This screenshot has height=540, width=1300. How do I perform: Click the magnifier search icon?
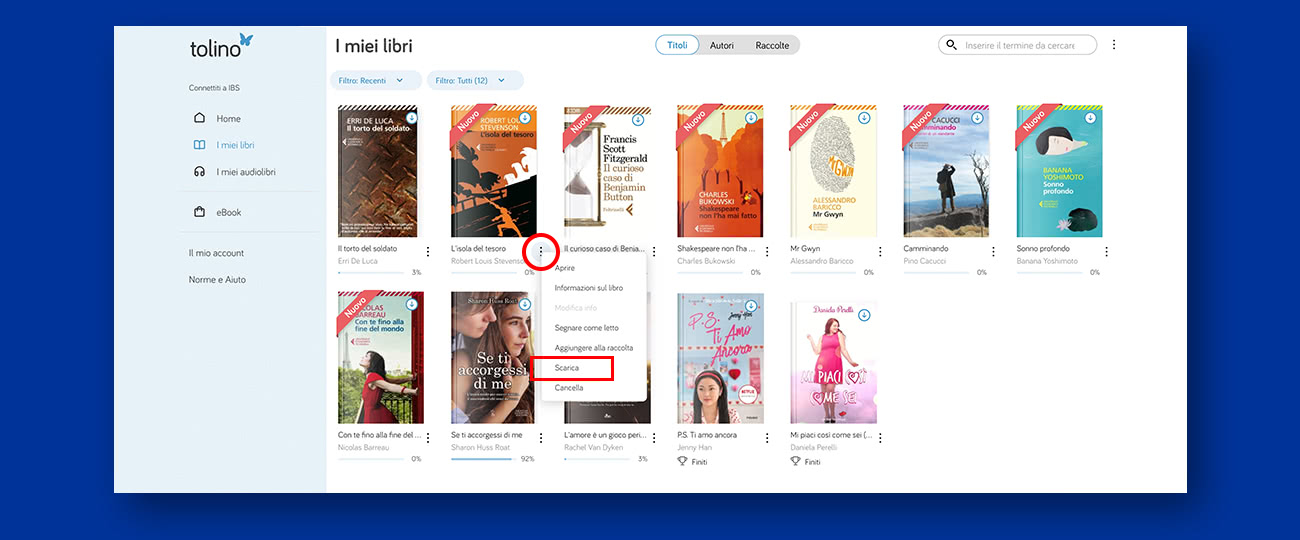click(x=952, y=45)
